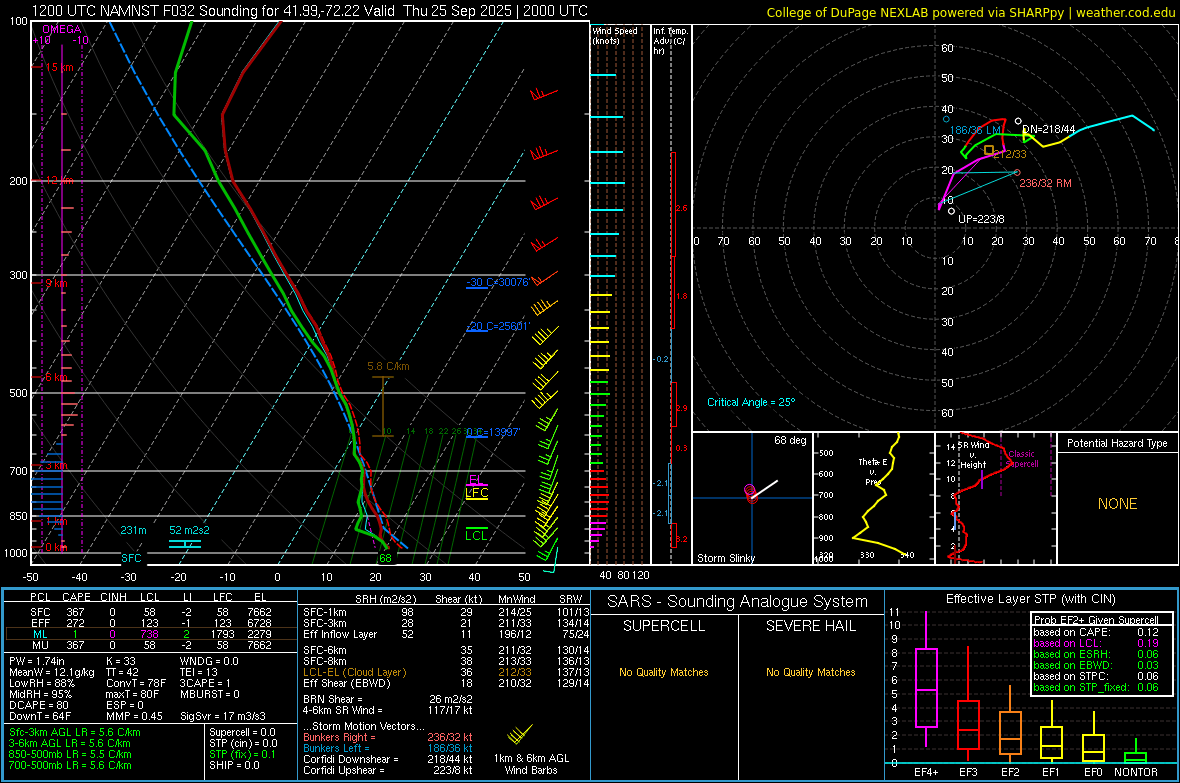
Task: Click the NONTOR box plot label
Action: coord(1136,772)
